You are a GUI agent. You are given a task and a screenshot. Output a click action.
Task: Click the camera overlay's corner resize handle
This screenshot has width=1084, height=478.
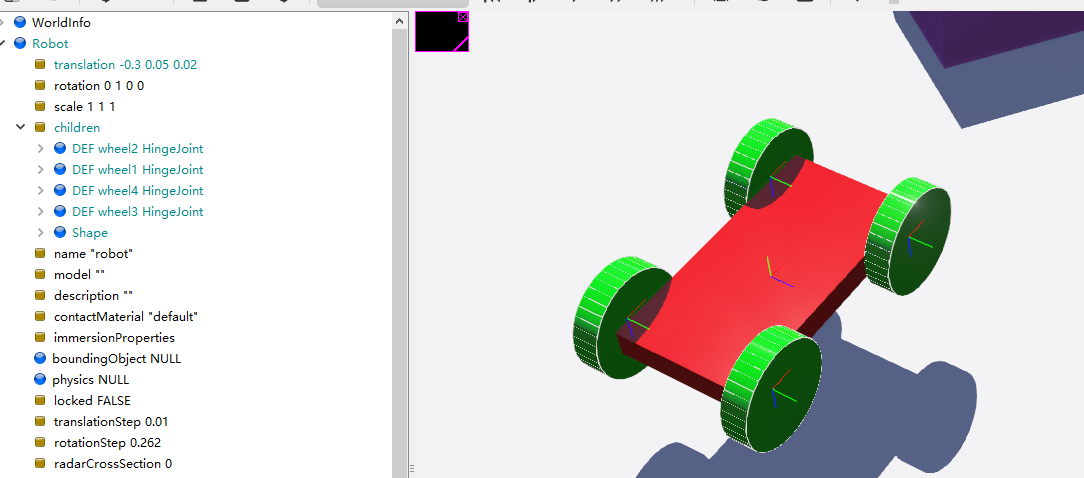[462, 45]
